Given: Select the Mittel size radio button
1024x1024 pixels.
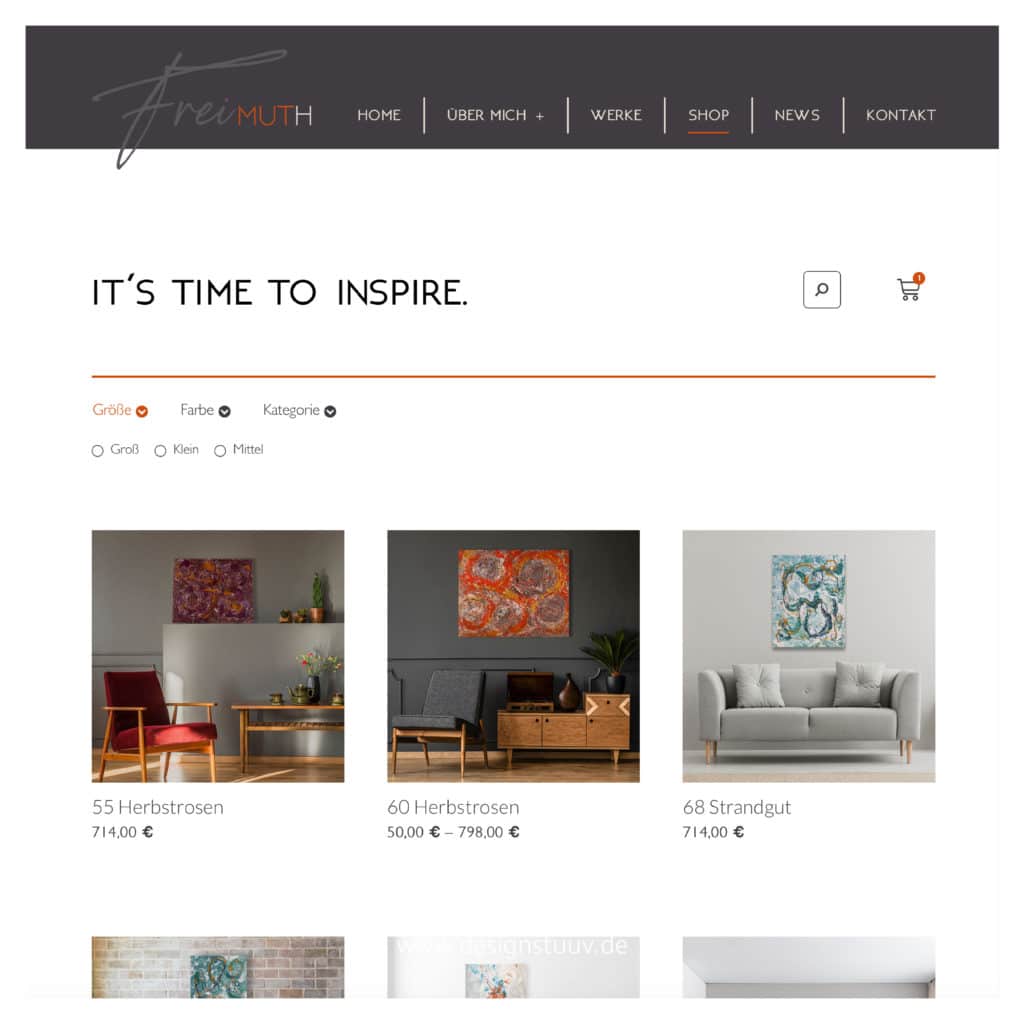Looking at the screenshot, I should (220, 451).
